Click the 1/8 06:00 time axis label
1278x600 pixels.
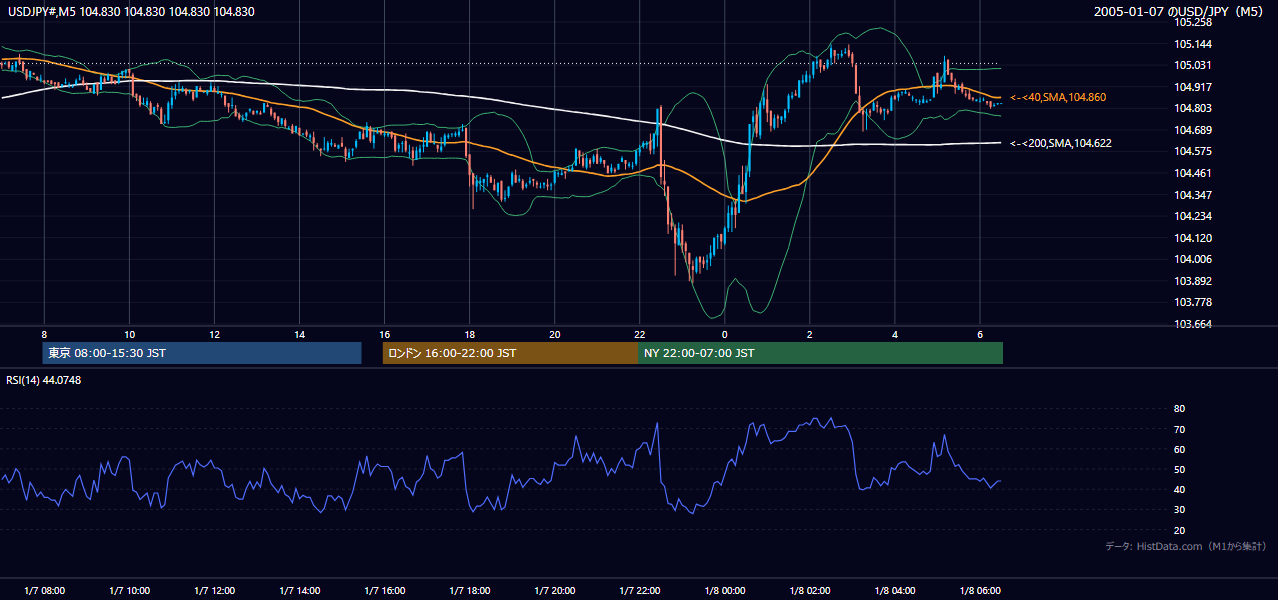click(980, 590)
